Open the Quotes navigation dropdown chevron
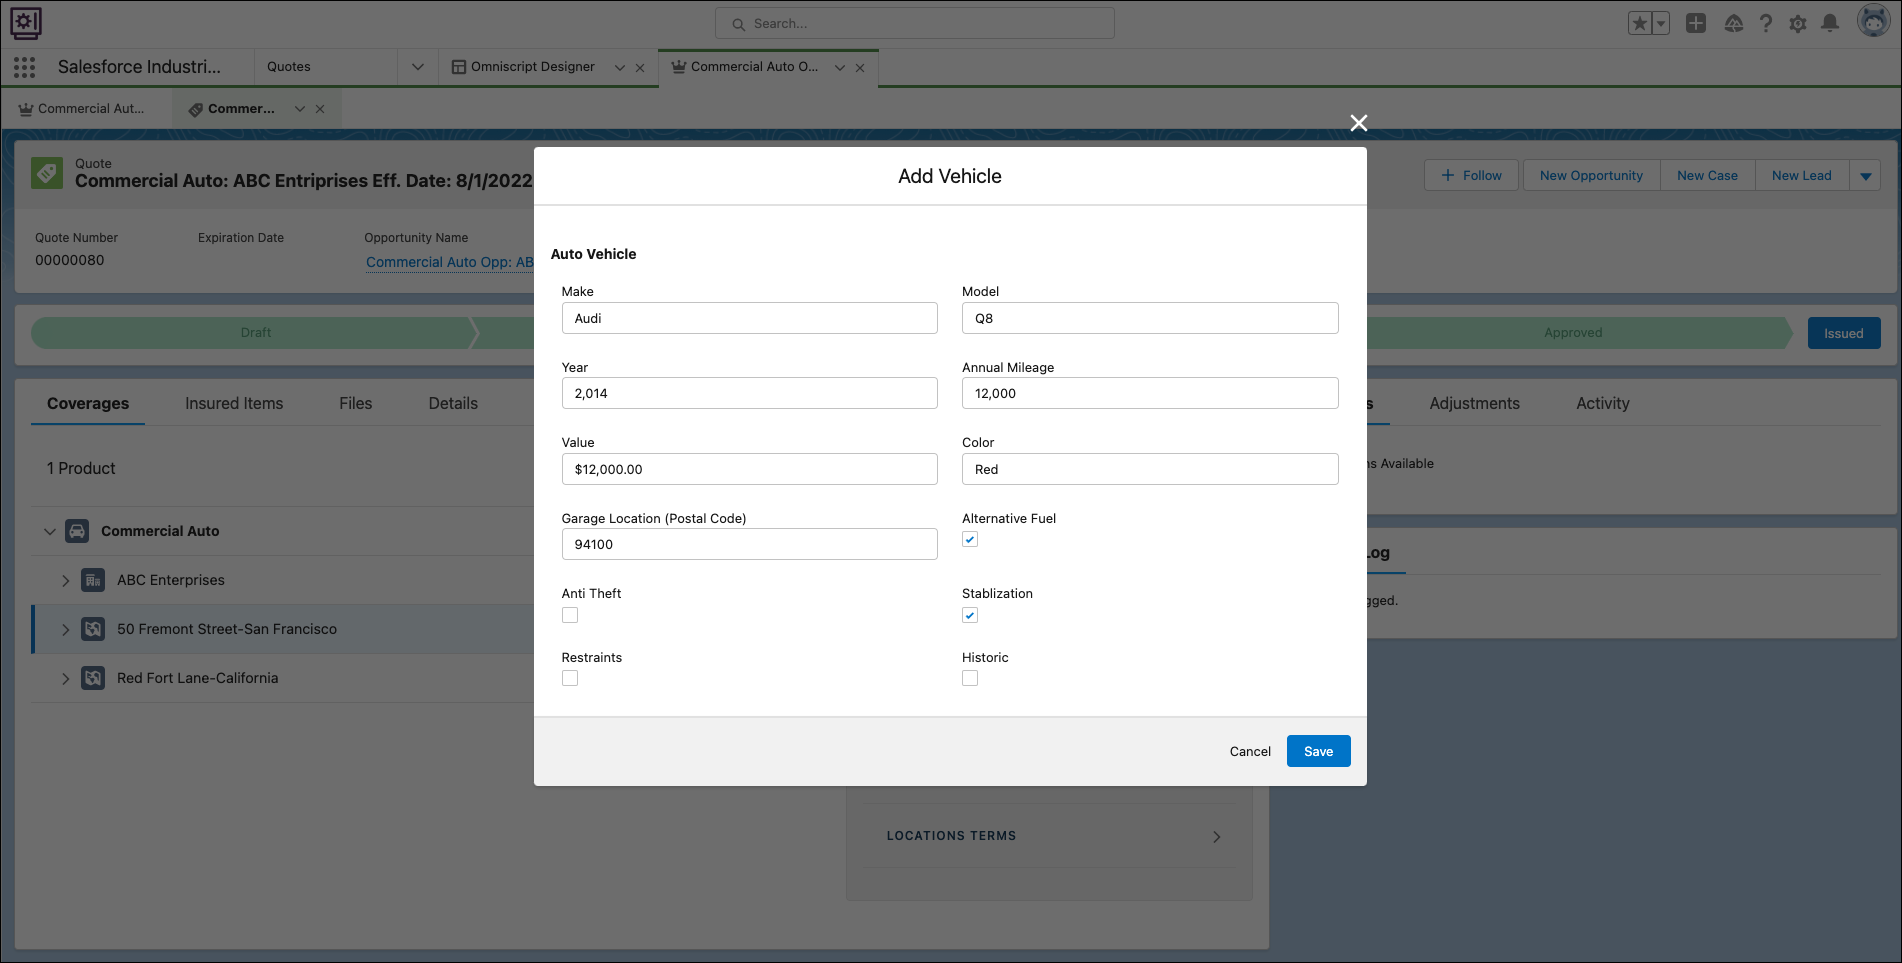 tap(418, 67)
